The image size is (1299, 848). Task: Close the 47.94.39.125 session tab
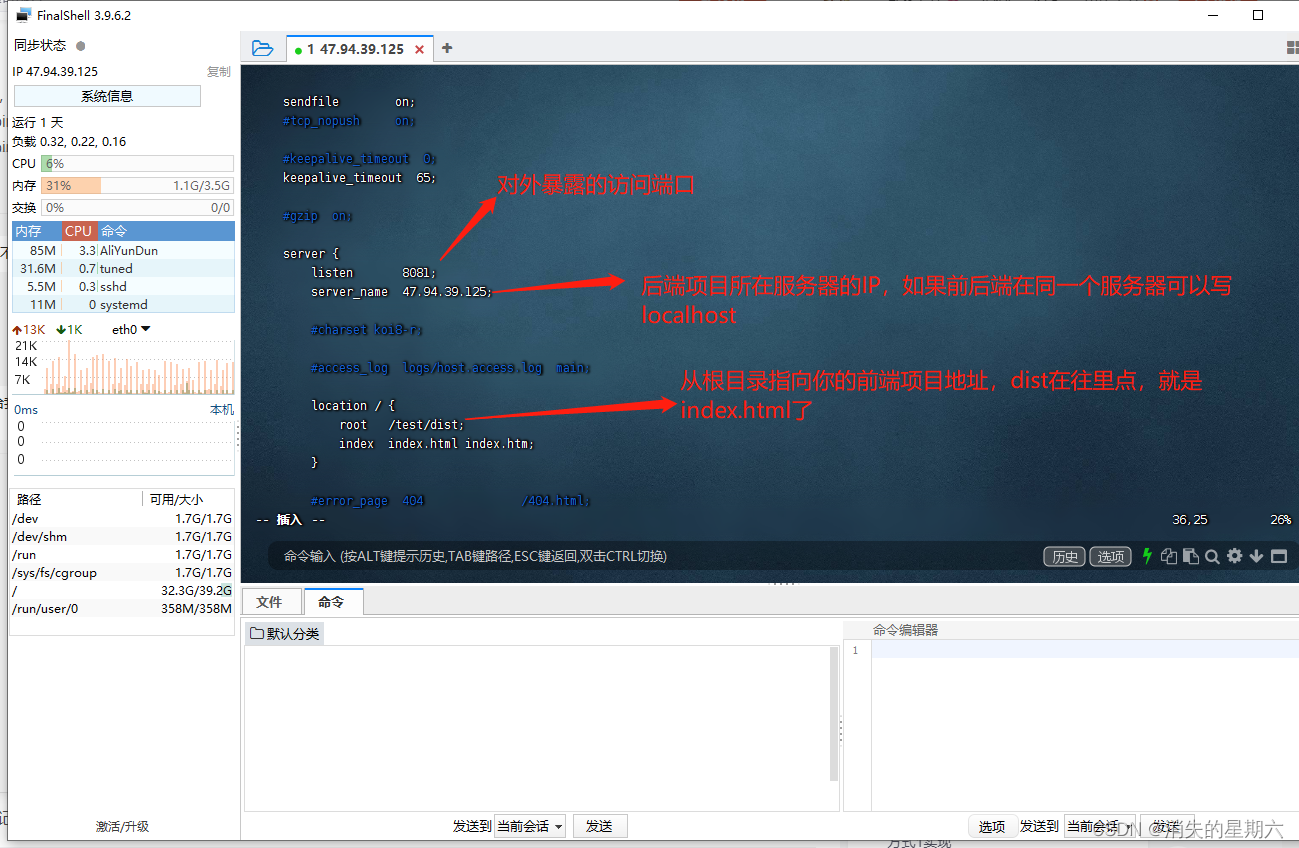[419, 49]
